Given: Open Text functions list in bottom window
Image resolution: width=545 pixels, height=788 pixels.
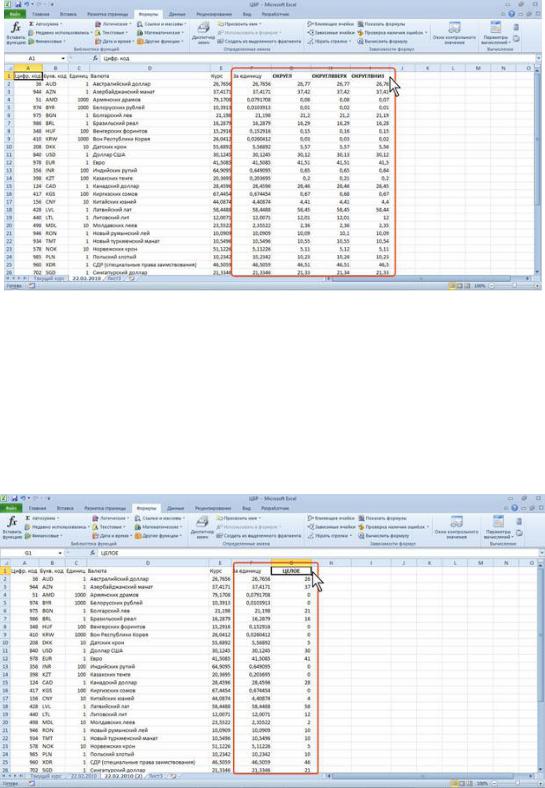Looking at the screenshot, I should [x=109, y=527].
